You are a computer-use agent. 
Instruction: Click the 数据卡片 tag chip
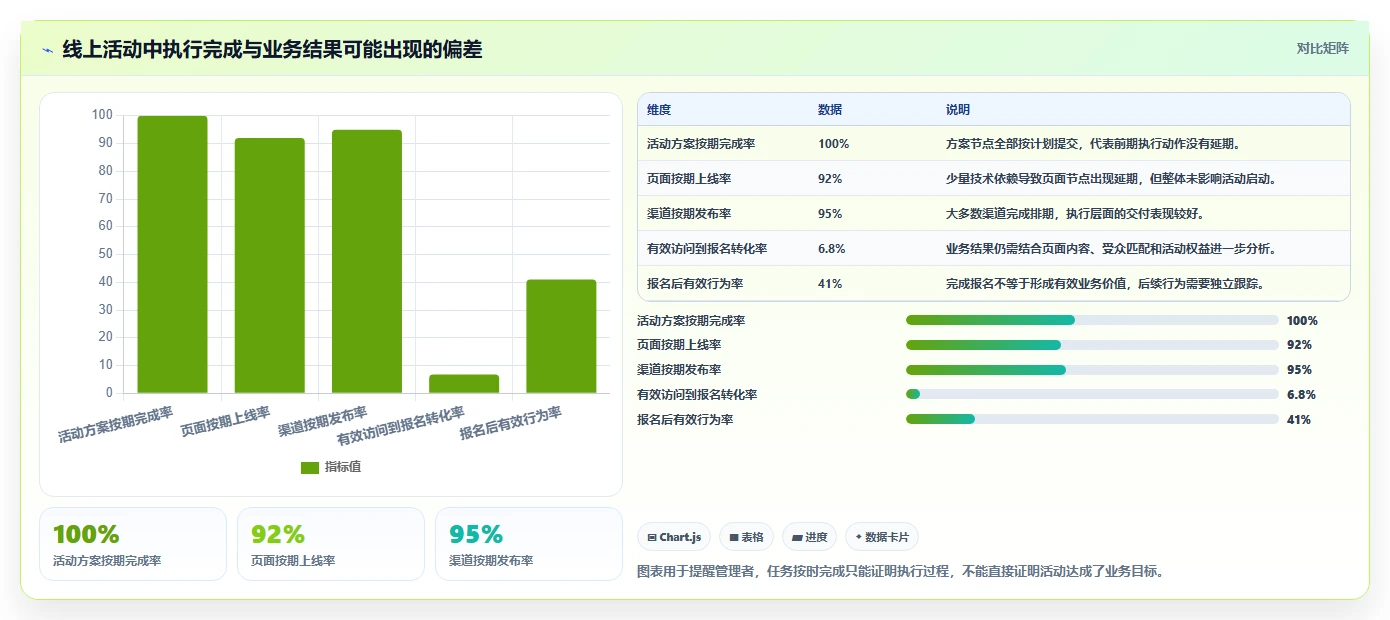(x=882, y=537)
